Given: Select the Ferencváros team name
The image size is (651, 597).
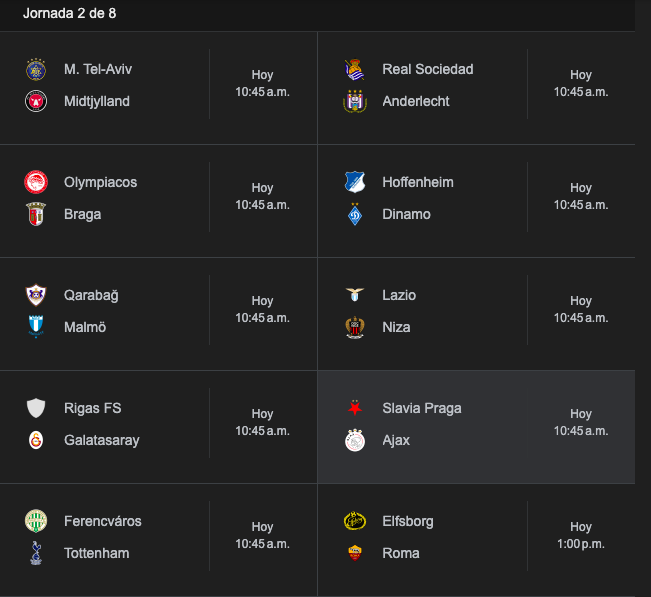Looking at the screenshot, I should click(x=103, y=521).
